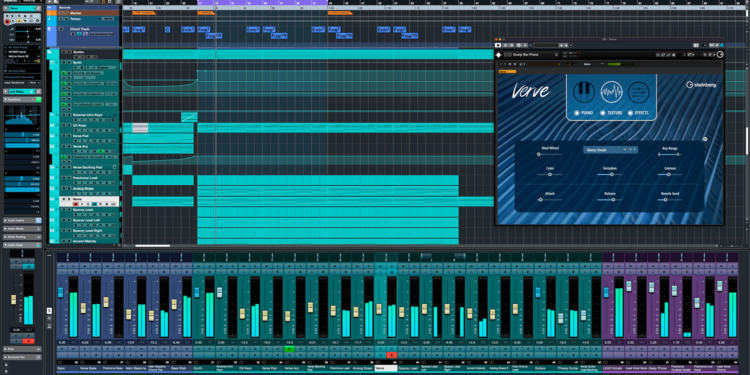This screenshot has width=750, height=375.
Task: Open the Texture waveform icon in Verve
Action: (x=612, y=92)
